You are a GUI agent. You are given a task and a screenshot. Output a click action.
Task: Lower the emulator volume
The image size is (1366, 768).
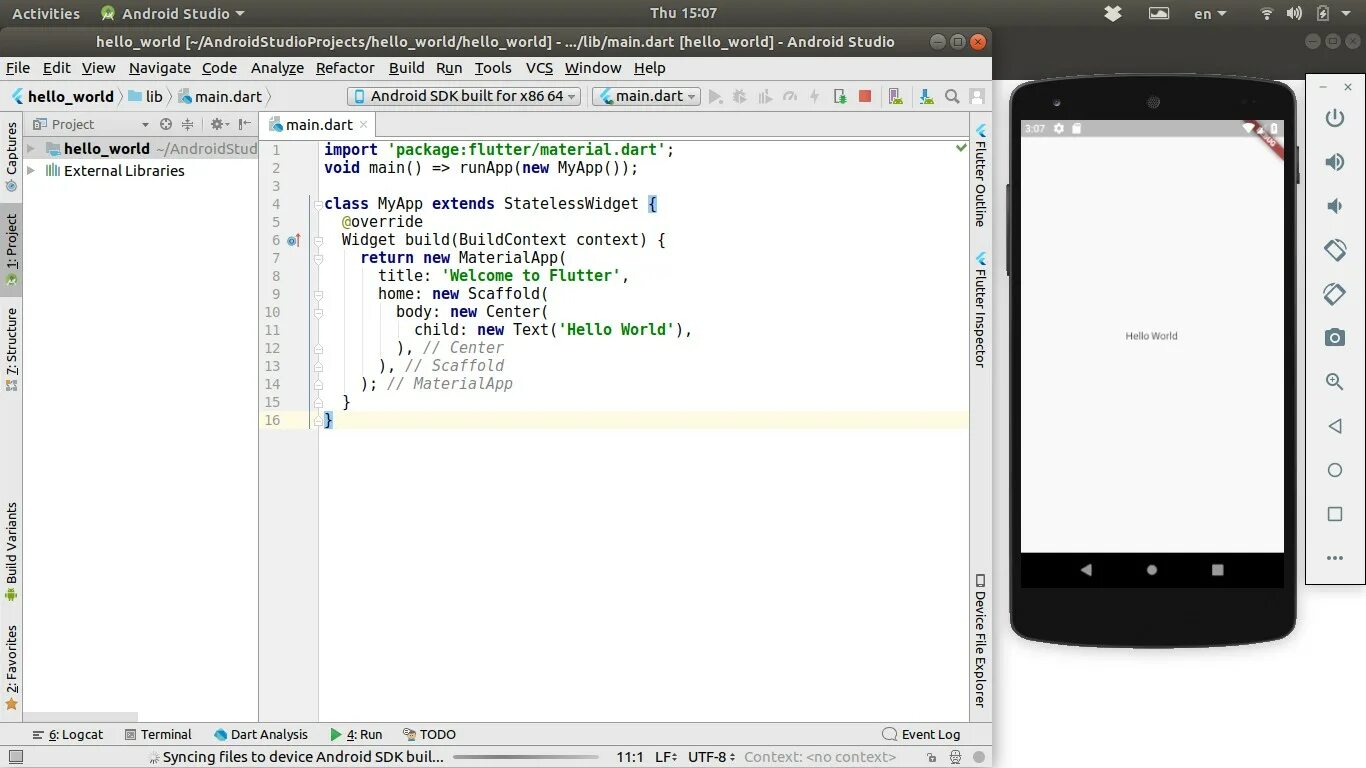tap(1335, 206)
